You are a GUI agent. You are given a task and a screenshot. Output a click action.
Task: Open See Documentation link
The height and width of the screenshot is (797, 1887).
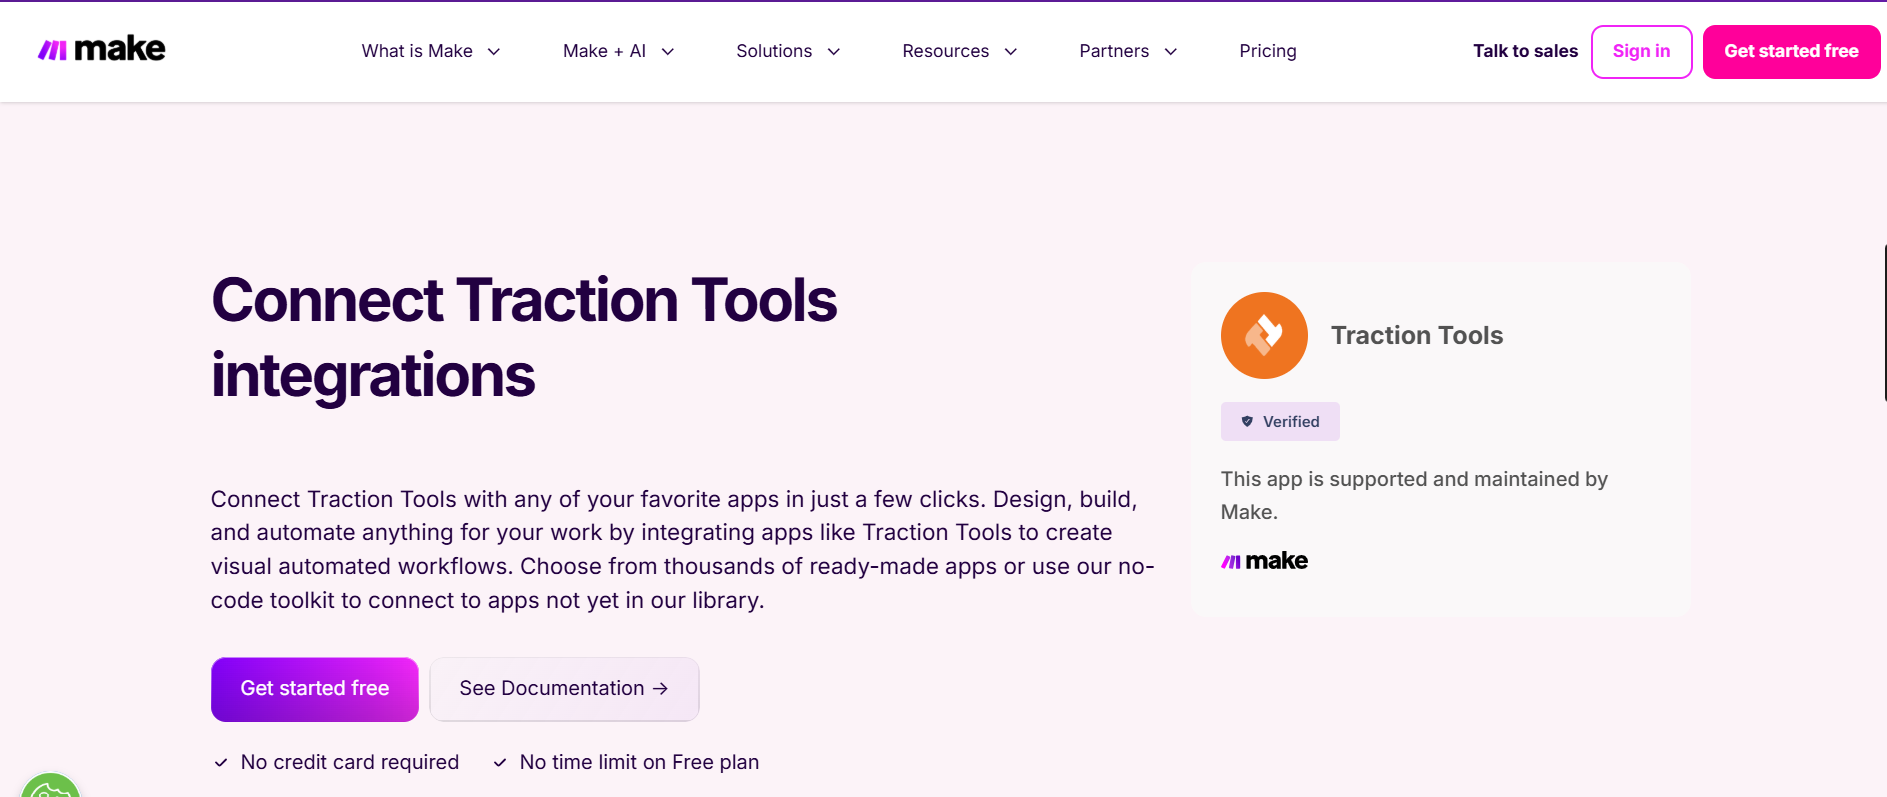point(564,689)
